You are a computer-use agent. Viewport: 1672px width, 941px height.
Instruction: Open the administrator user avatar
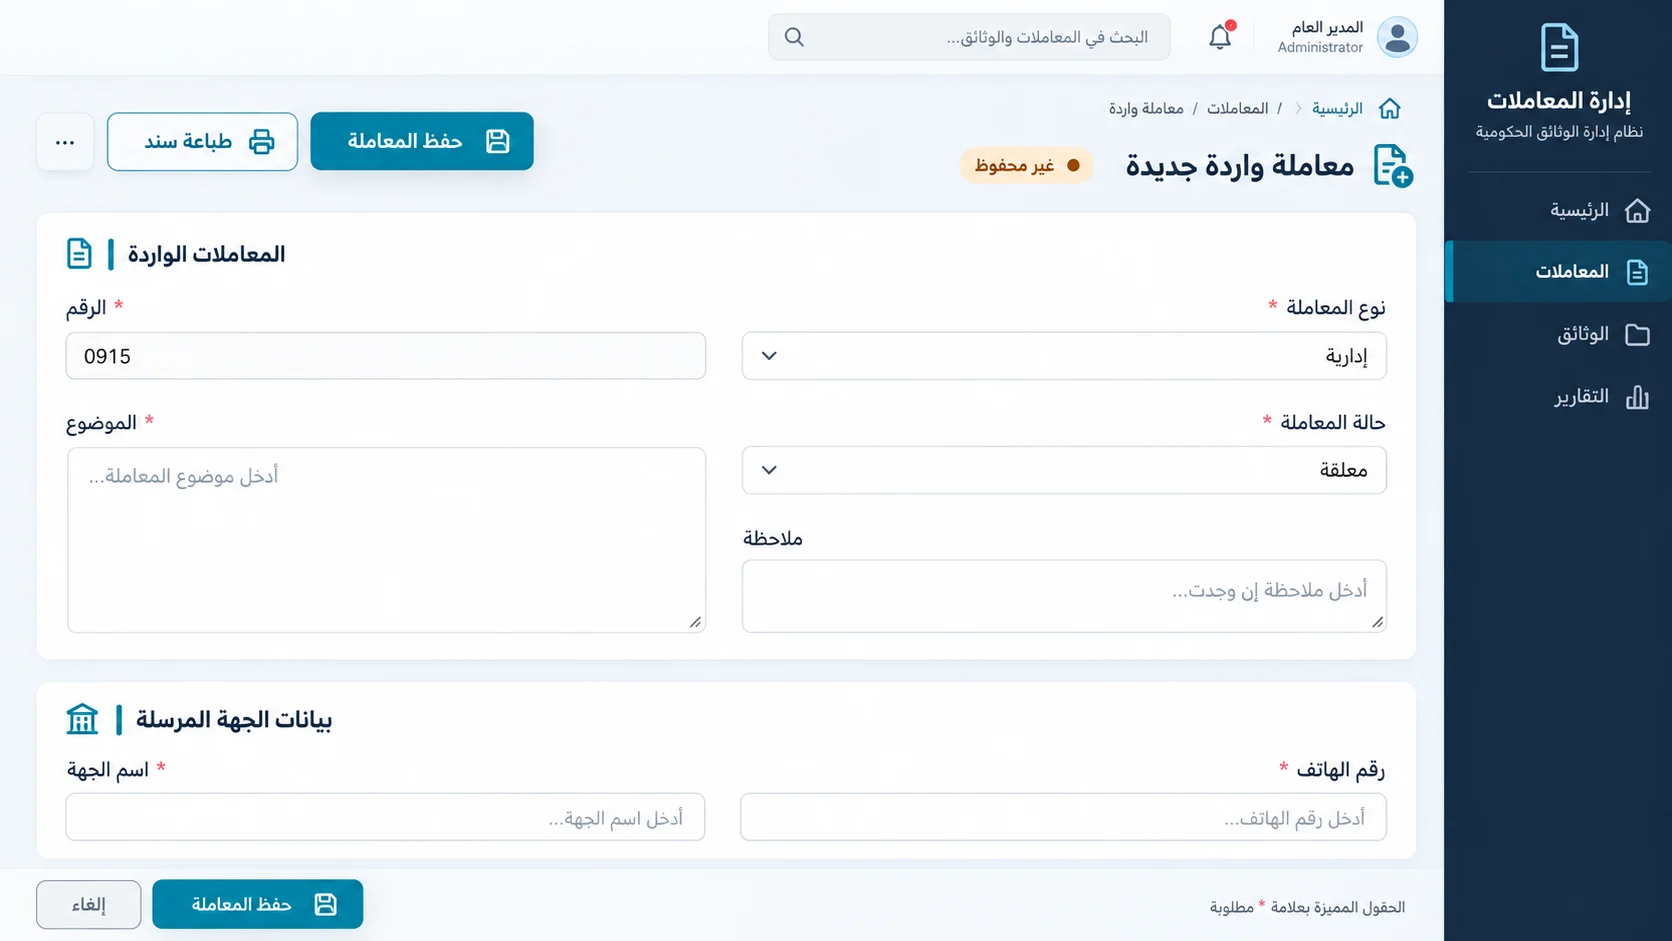(1397, 37)
